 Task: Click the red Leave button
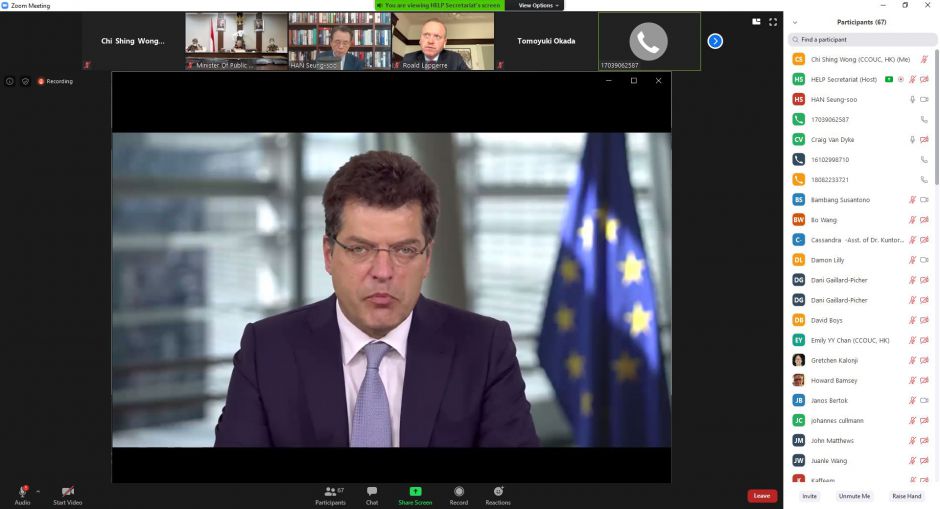(x=761, y=495)
